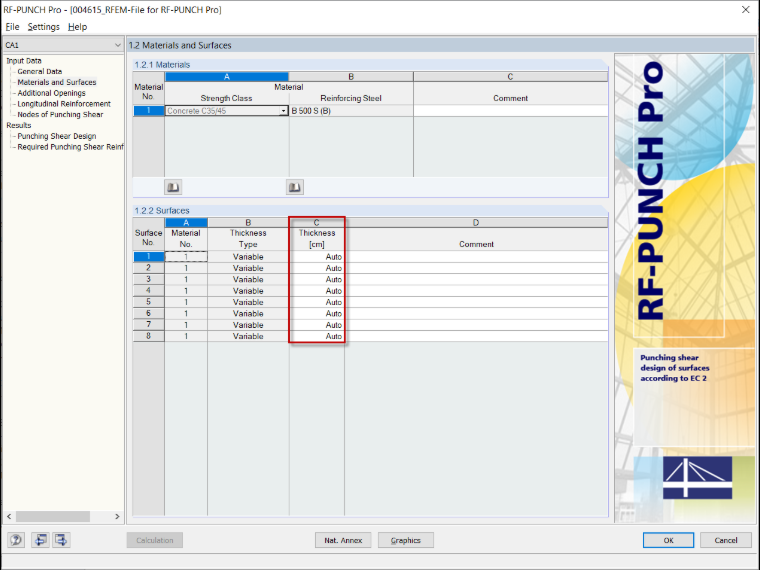Click the material comment cell in row 1

[510, 111]
